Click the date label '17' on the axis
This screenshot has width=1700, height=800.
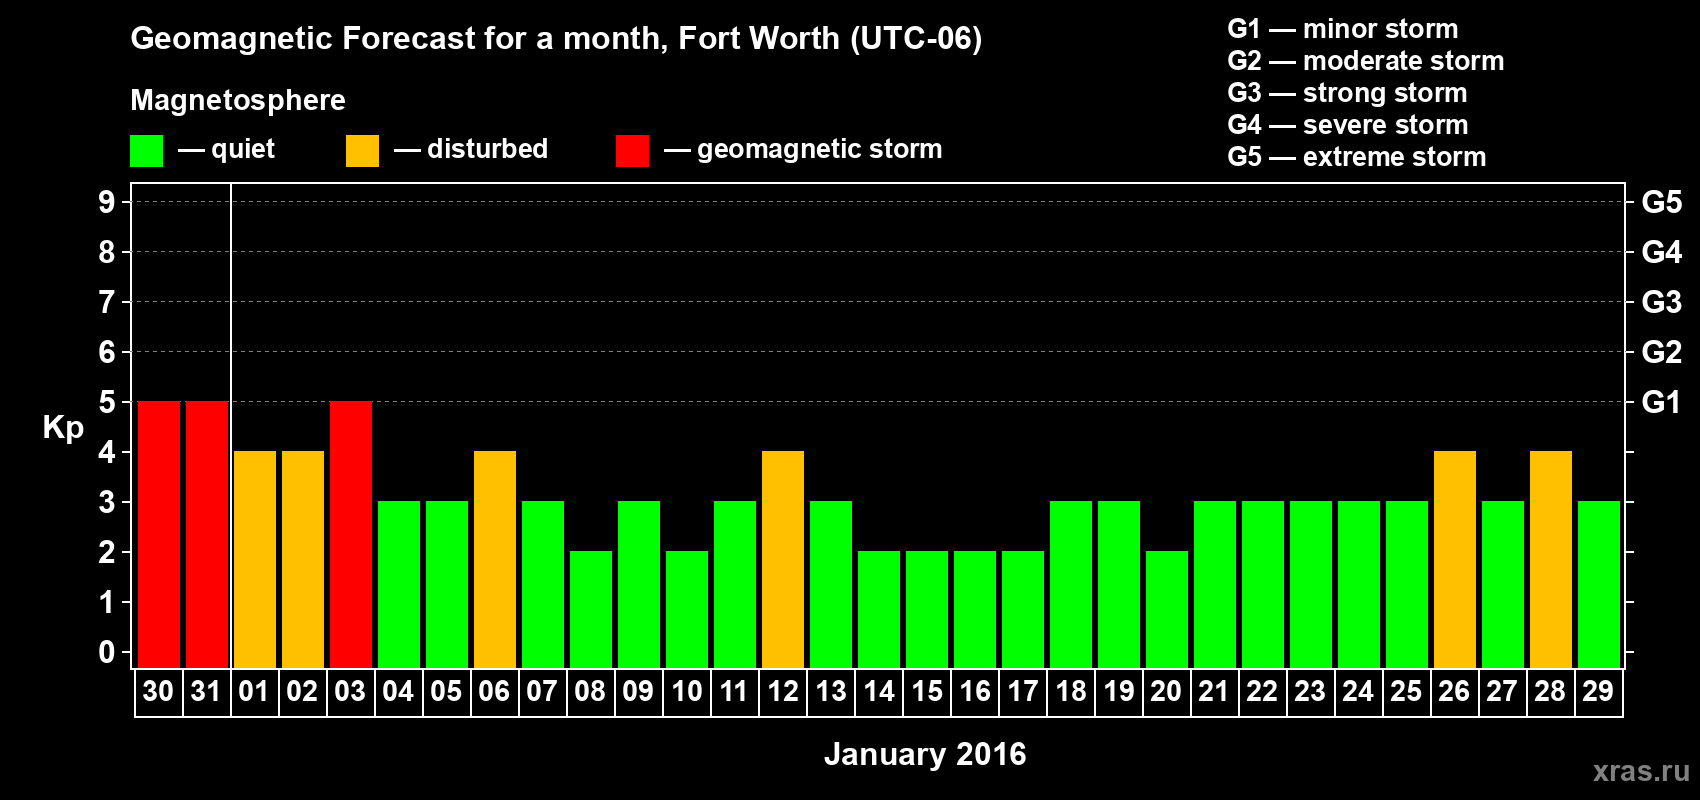(x=1023, y=692)
